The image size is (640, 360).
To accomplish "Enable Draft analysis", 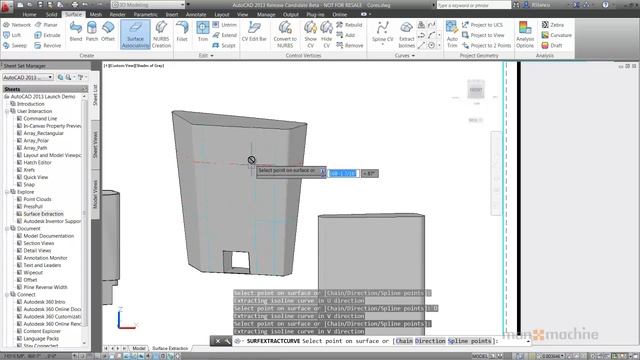I will pos(552,45).
